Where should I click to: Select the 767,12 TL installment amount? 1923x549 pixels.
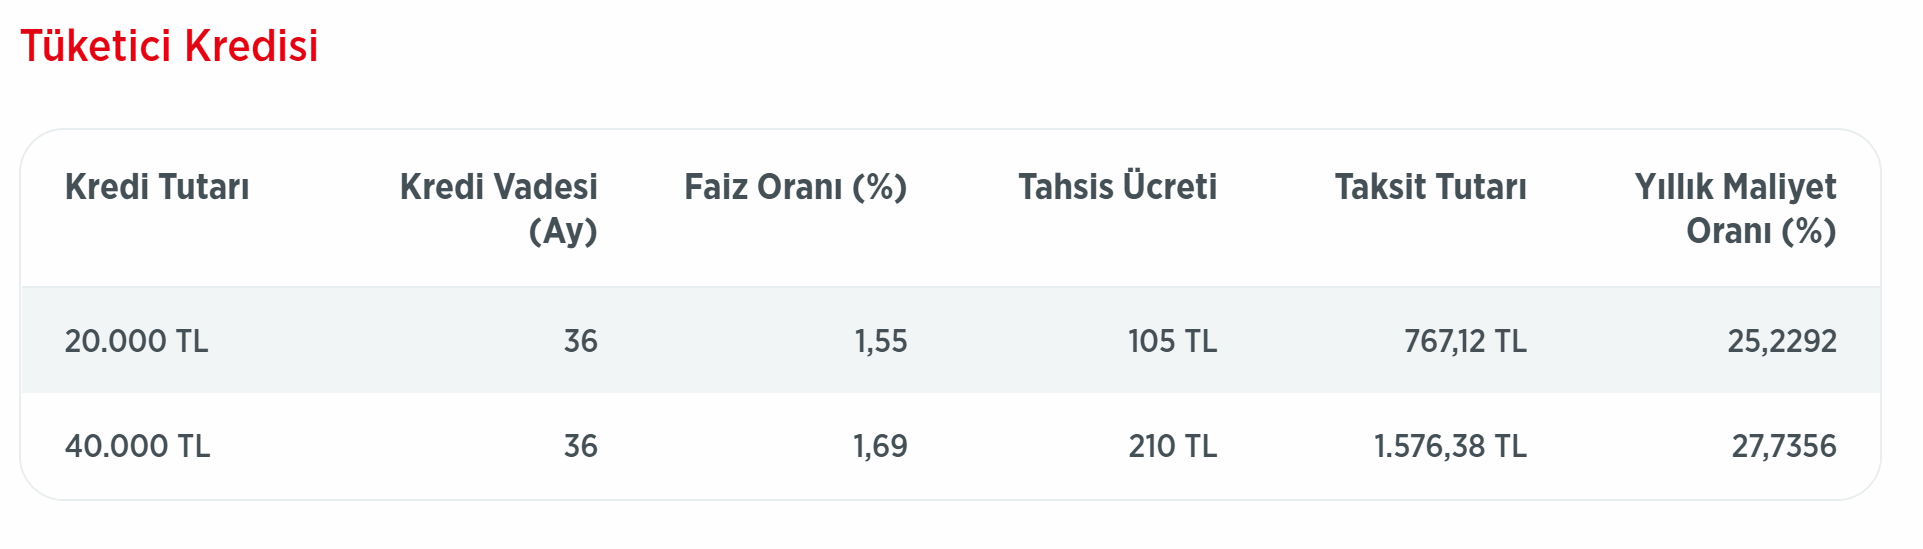(x=1465, y=341)
